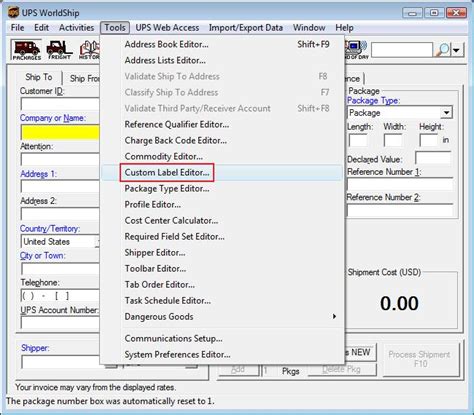Click the Process Shipment F10 button

420,359
